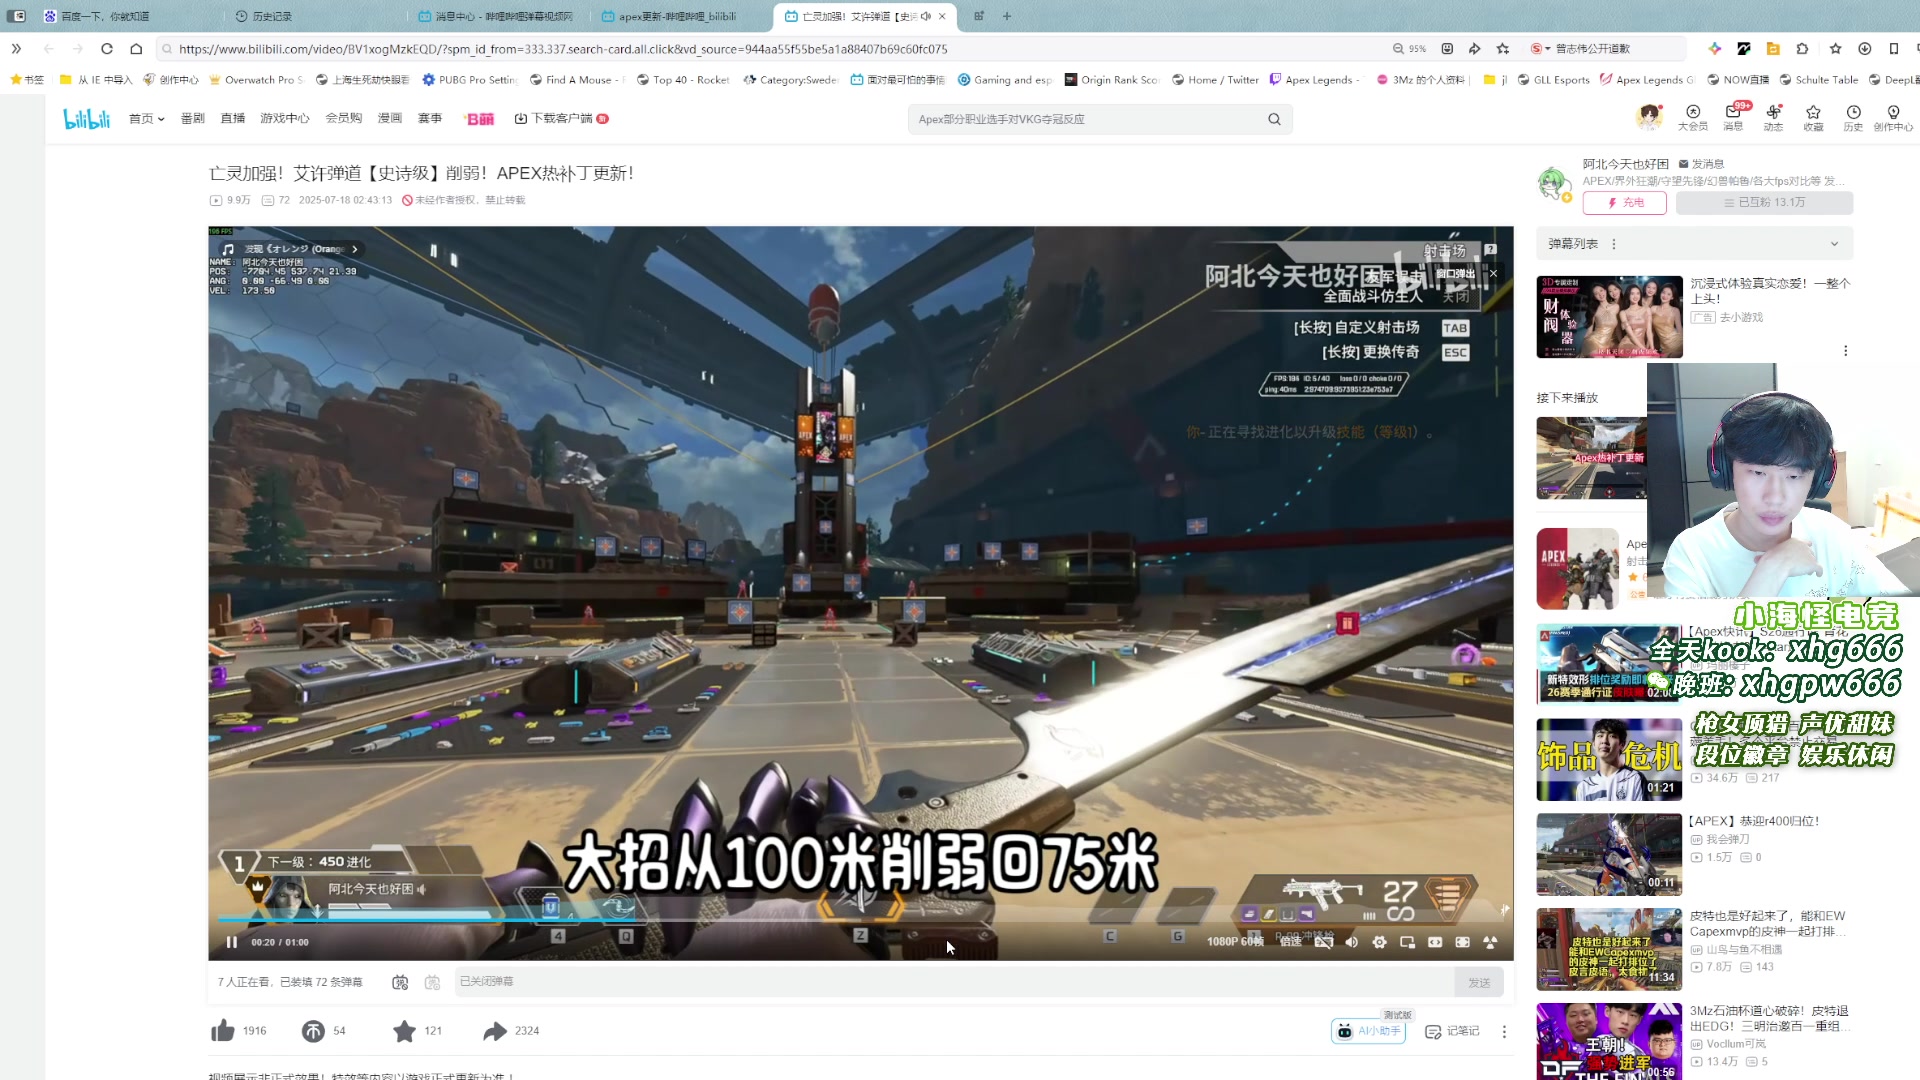Open the 饰品危机 recommended video thumbnail

click(1609, 760)
